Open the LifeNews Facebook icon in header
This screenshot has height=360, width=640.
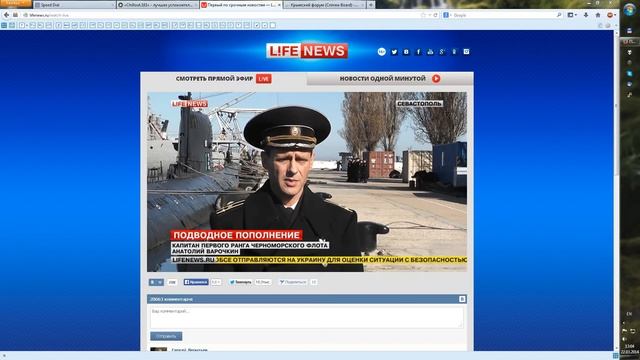click(x=418, y=52)
